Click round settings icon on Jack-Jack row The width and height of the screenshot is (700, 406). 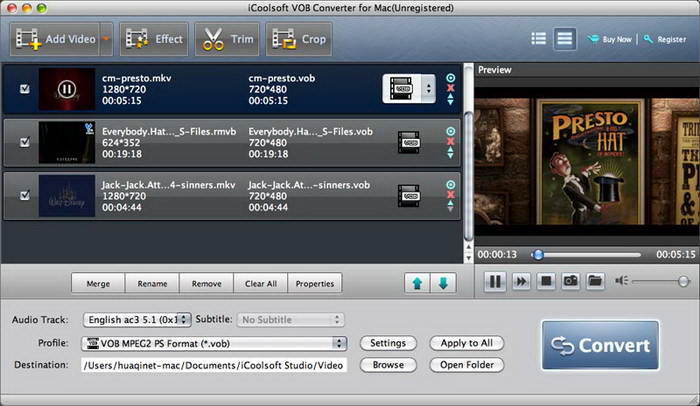[x=450, y=184]
